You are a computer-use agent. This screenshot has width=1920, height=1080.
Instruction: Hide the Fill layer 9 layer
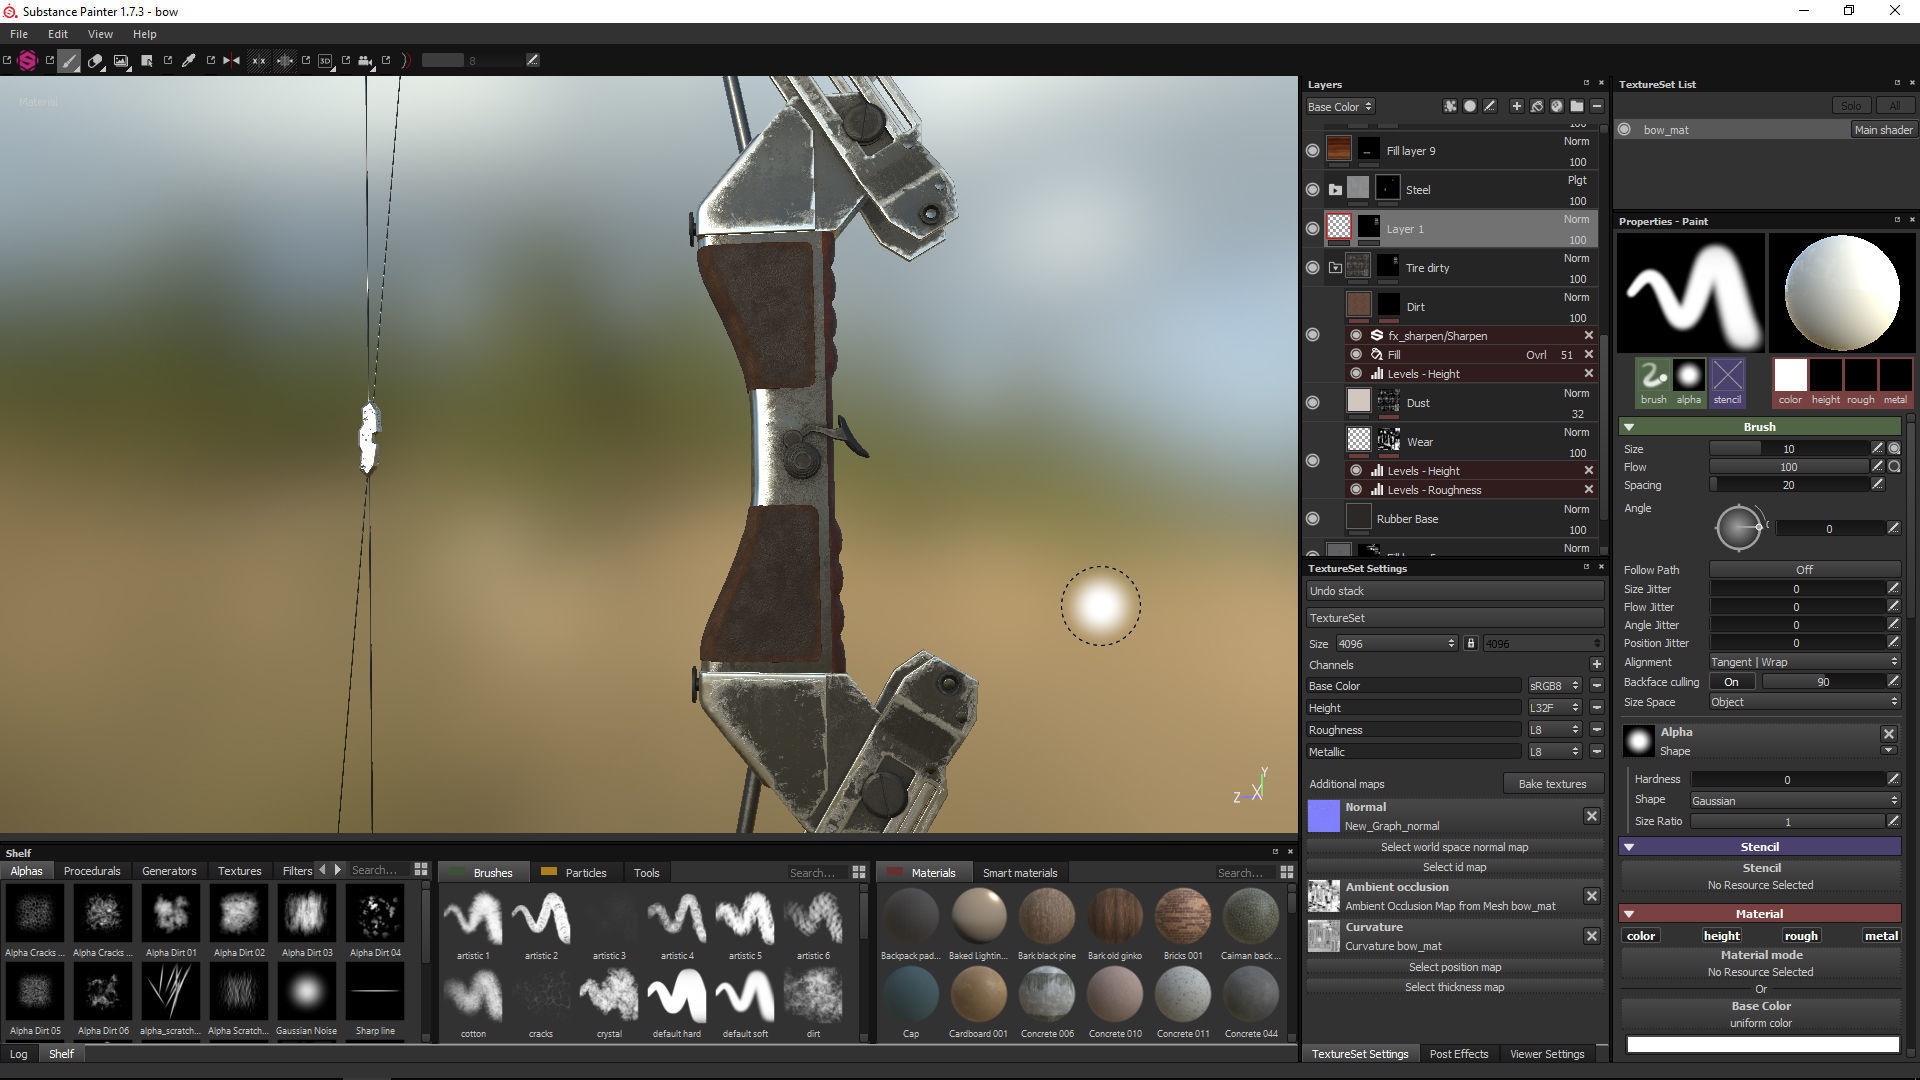coord(1313,151)
